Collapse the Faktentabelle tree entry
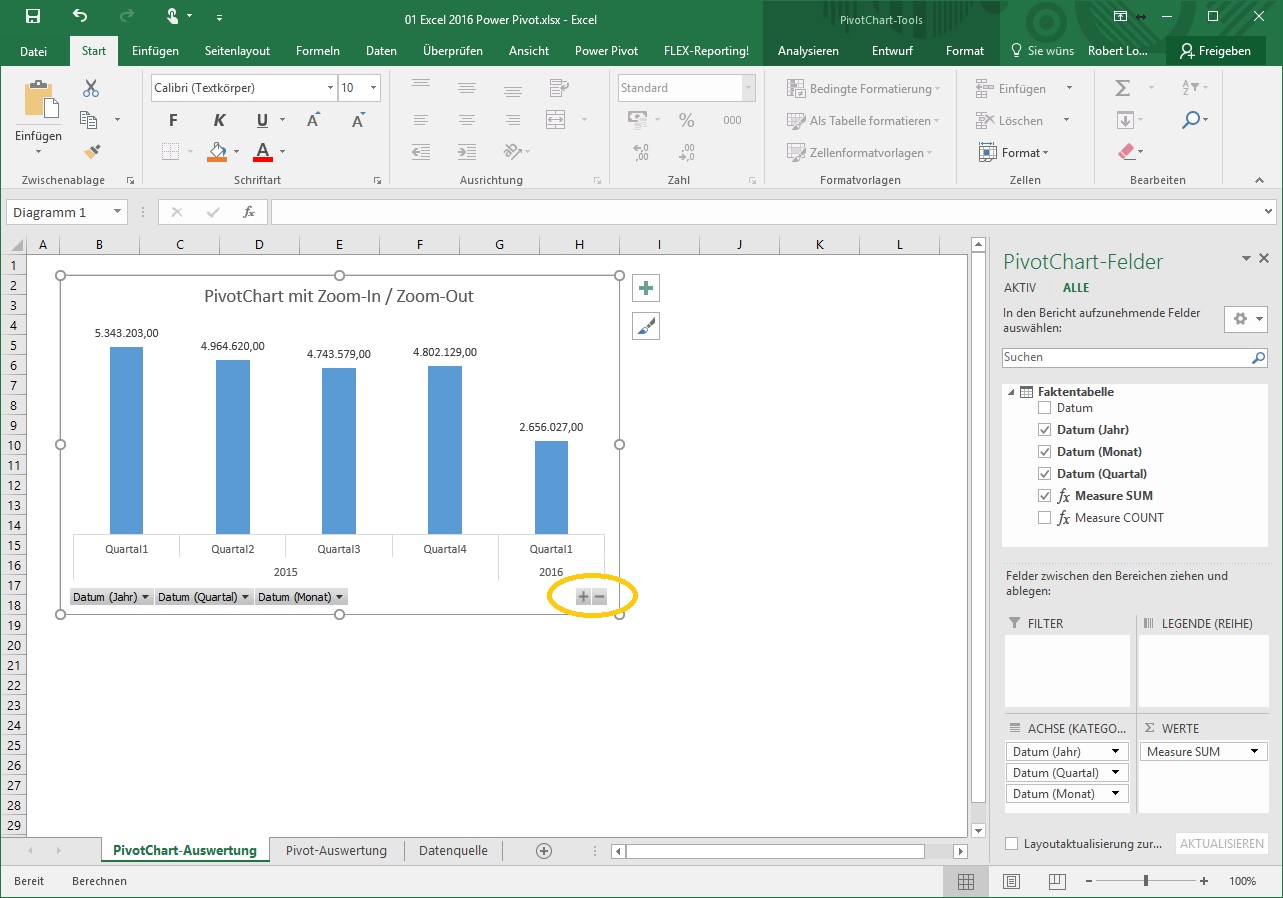 1013,391
